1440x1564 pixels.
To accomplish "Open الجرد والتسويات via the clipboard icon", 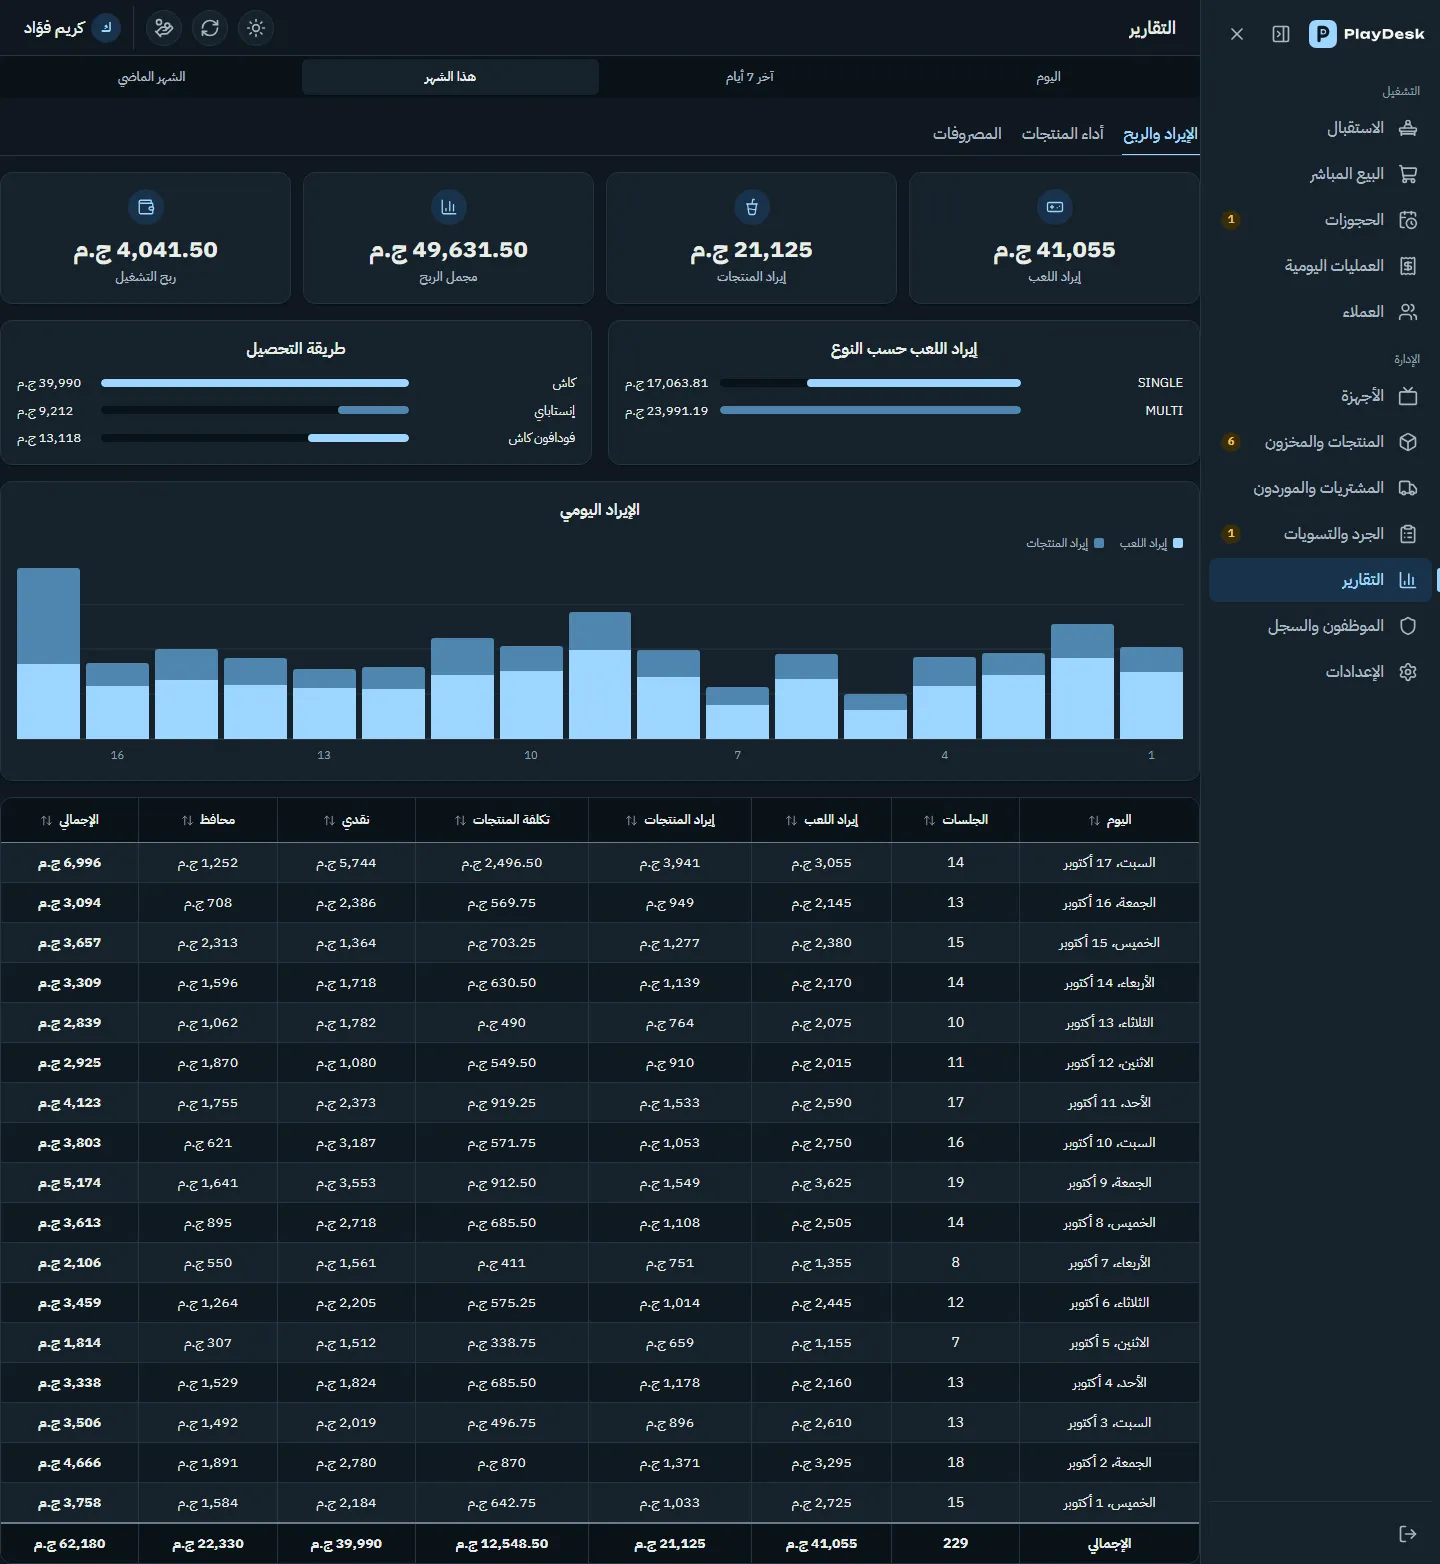I will 1408,534.
